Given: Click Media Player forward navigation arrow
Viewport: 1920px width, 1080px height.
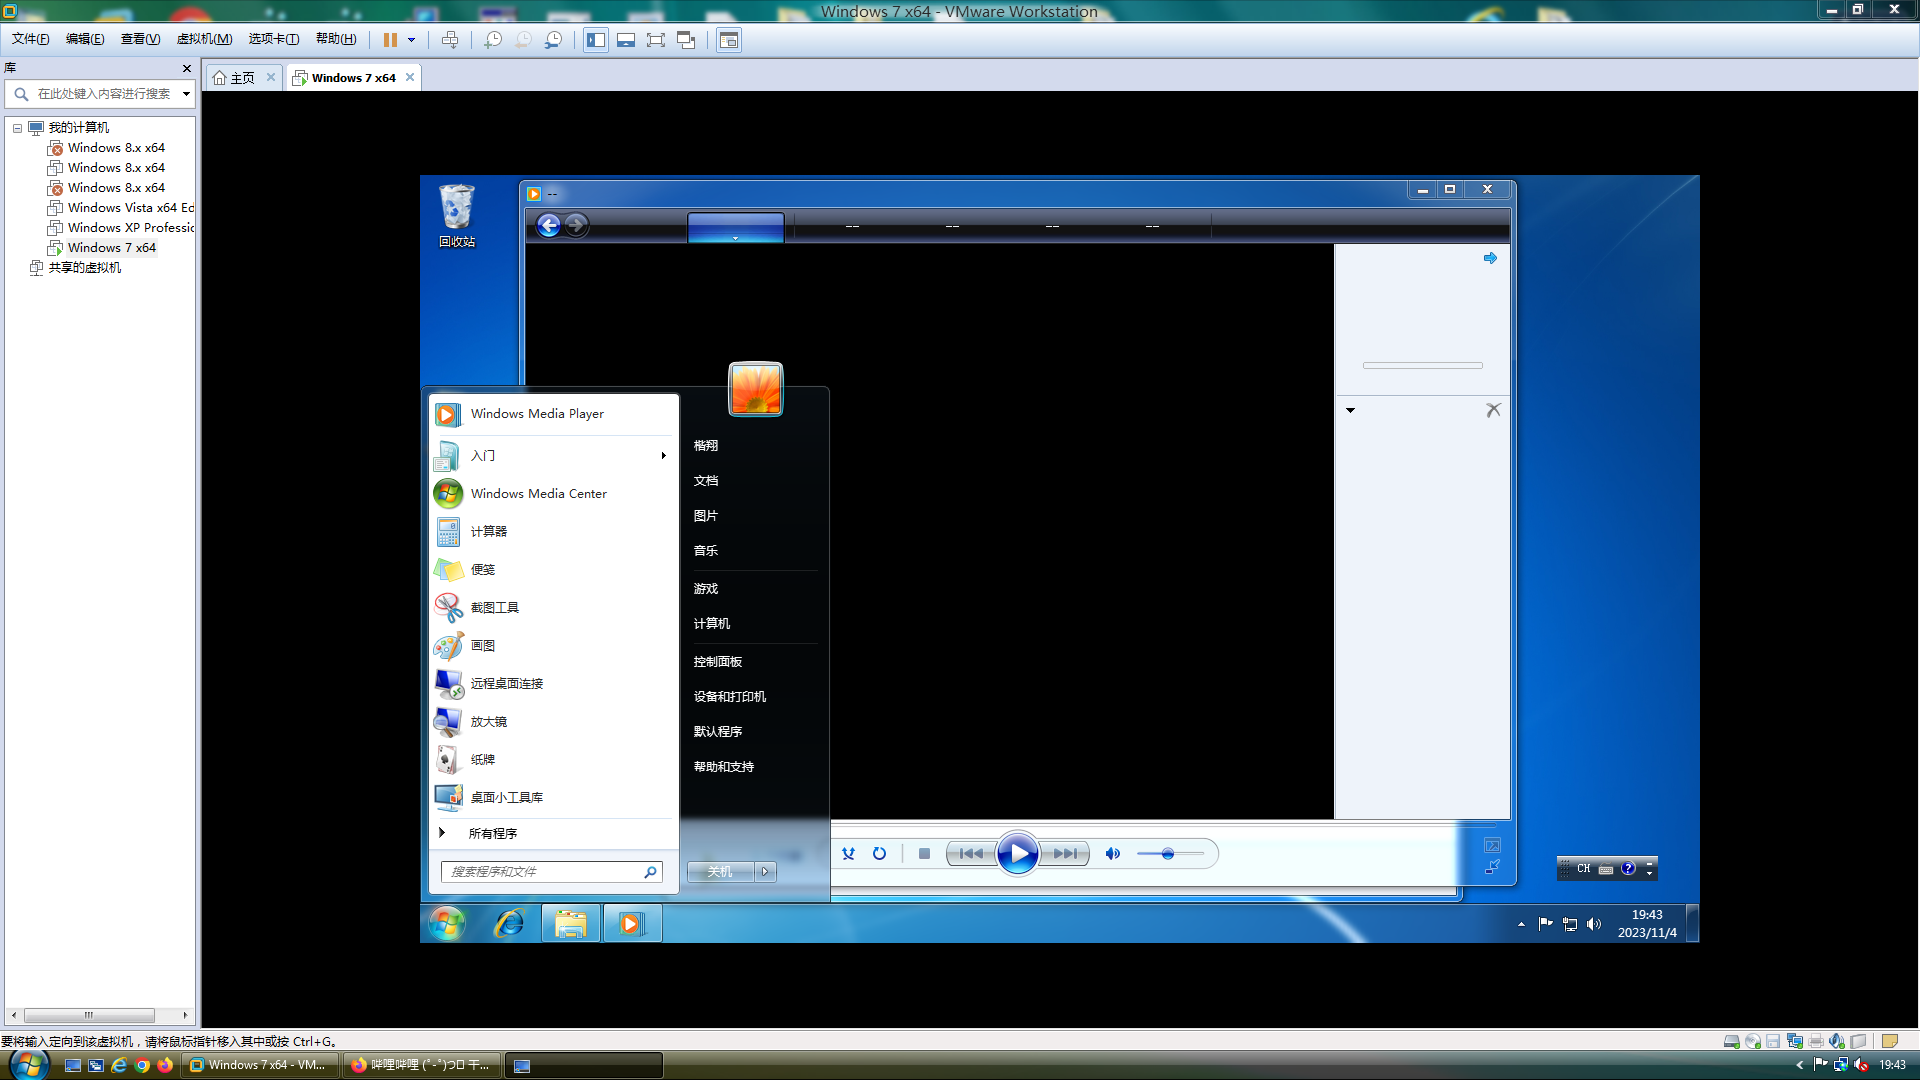Looking at the screenshot, I should tap(576, 226).
